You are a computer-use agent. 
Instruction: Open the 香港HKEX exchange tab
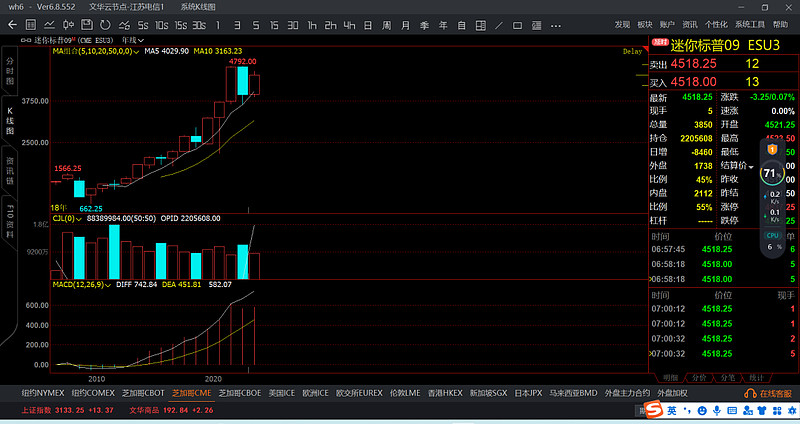click(445, 393)
